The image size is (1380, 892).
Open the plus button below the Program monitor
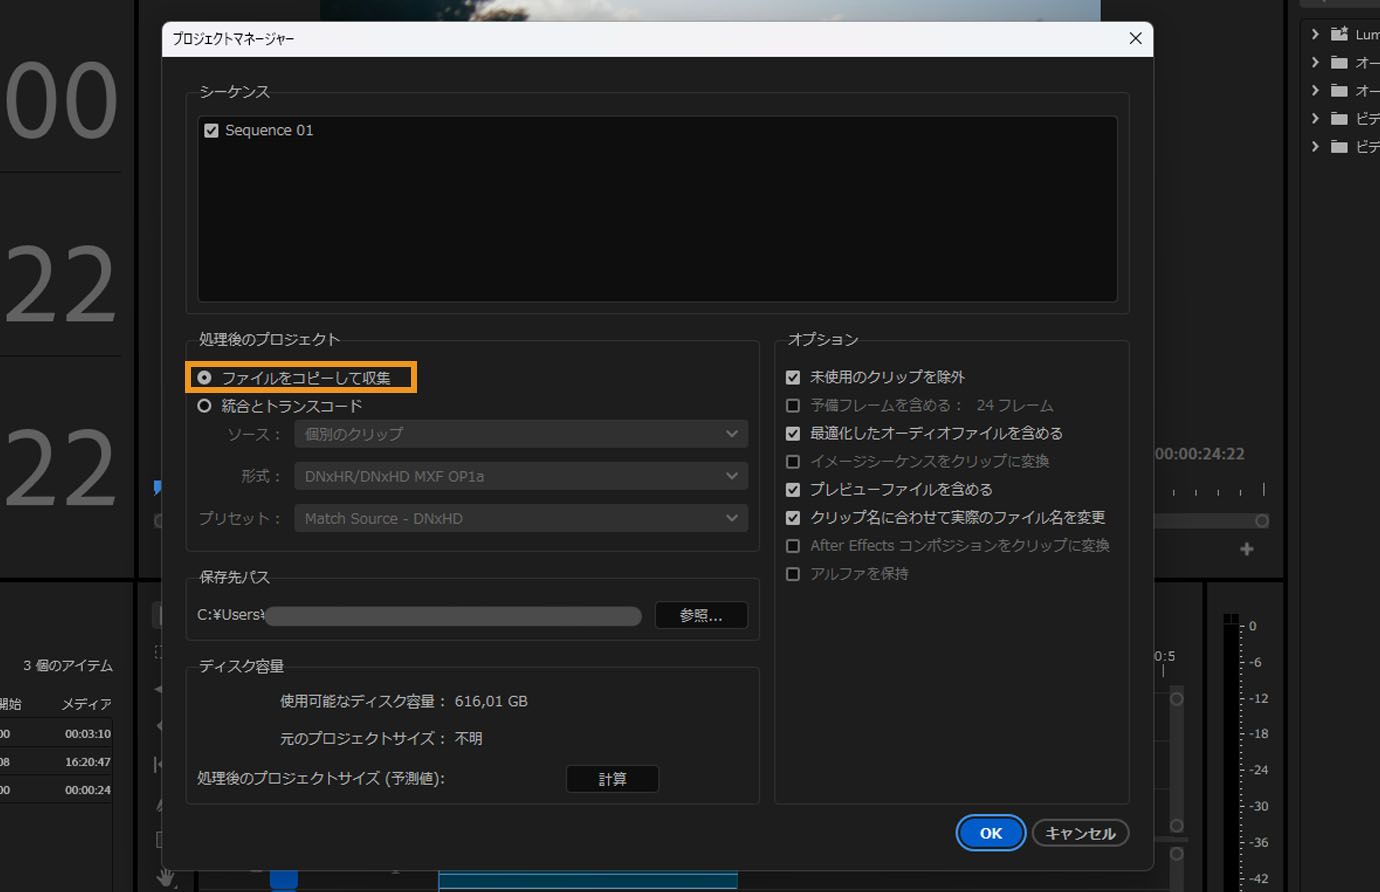coord(1247,548)
